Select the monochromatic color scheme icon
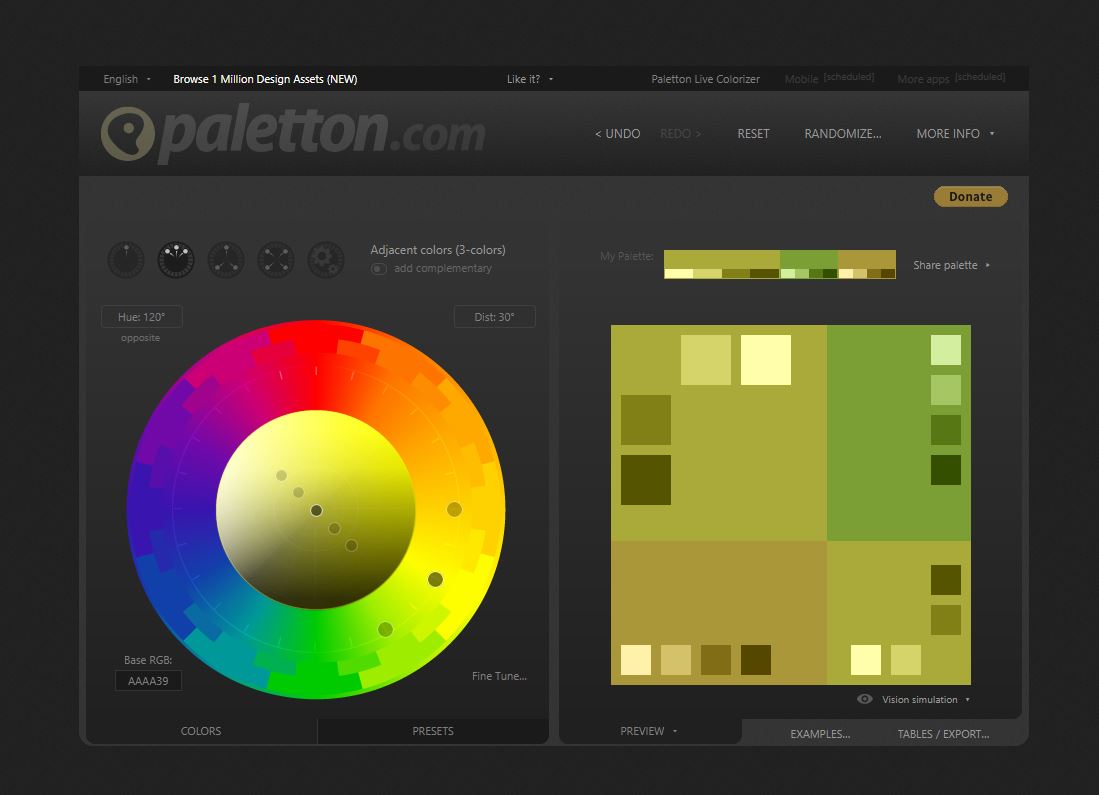This screenshot has width=1099, height=795. (126, 260)
